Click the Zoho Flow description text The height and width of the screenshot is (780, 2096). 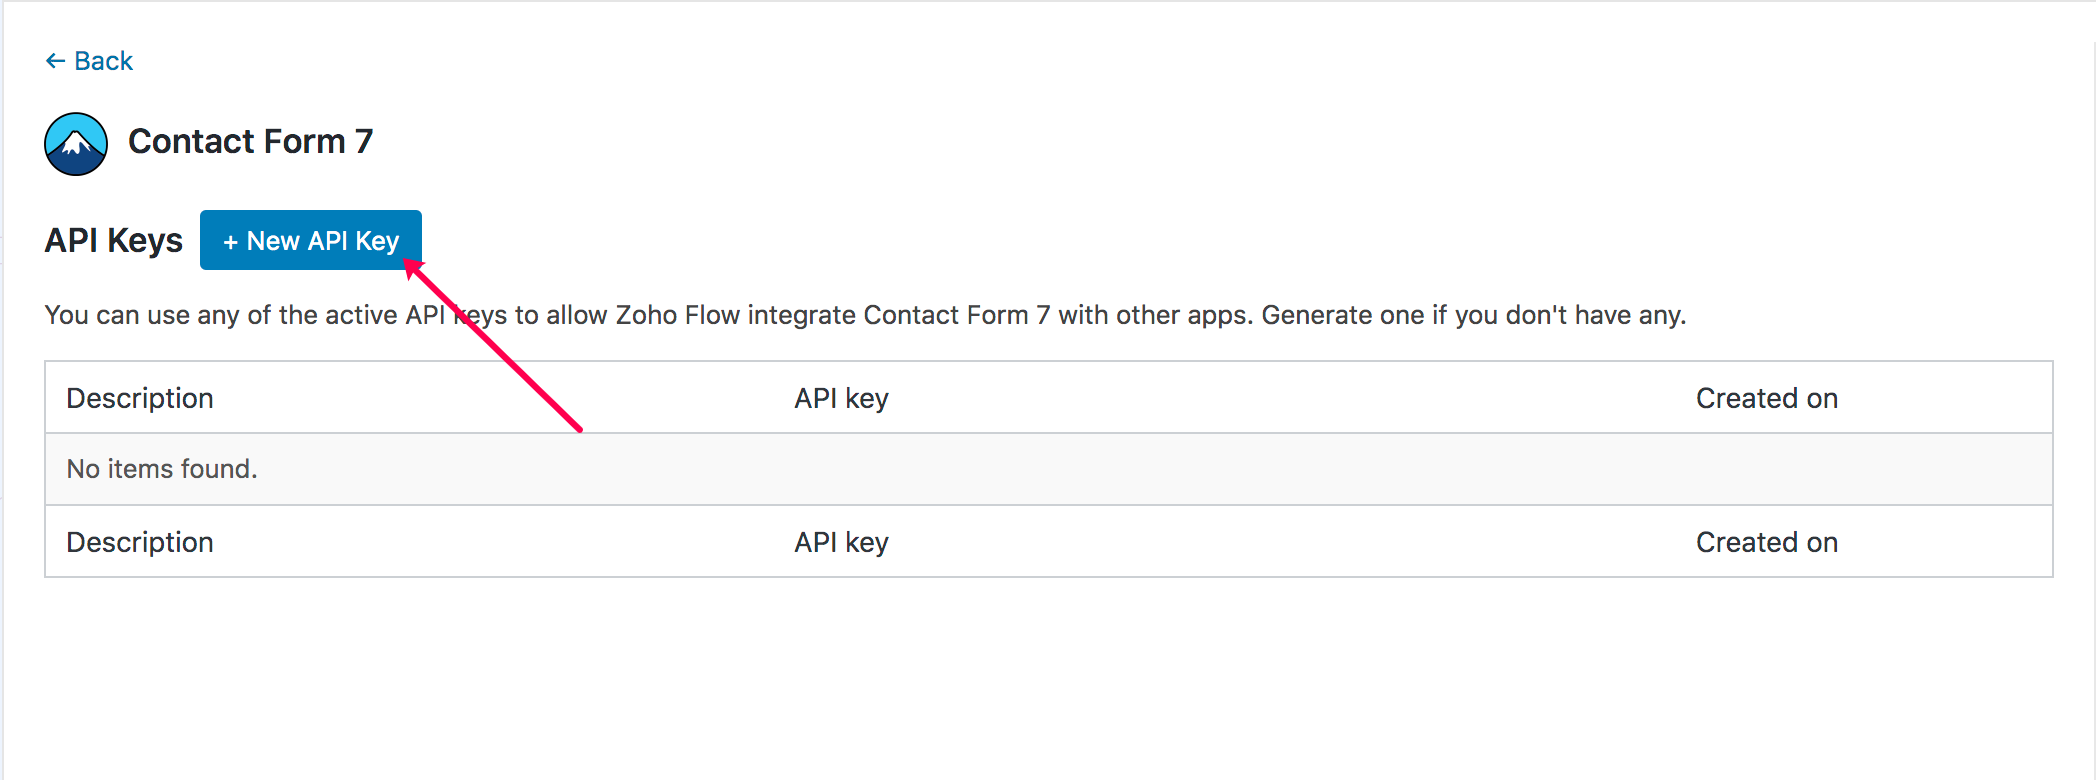pyautogui.click(x=865, y=315)
